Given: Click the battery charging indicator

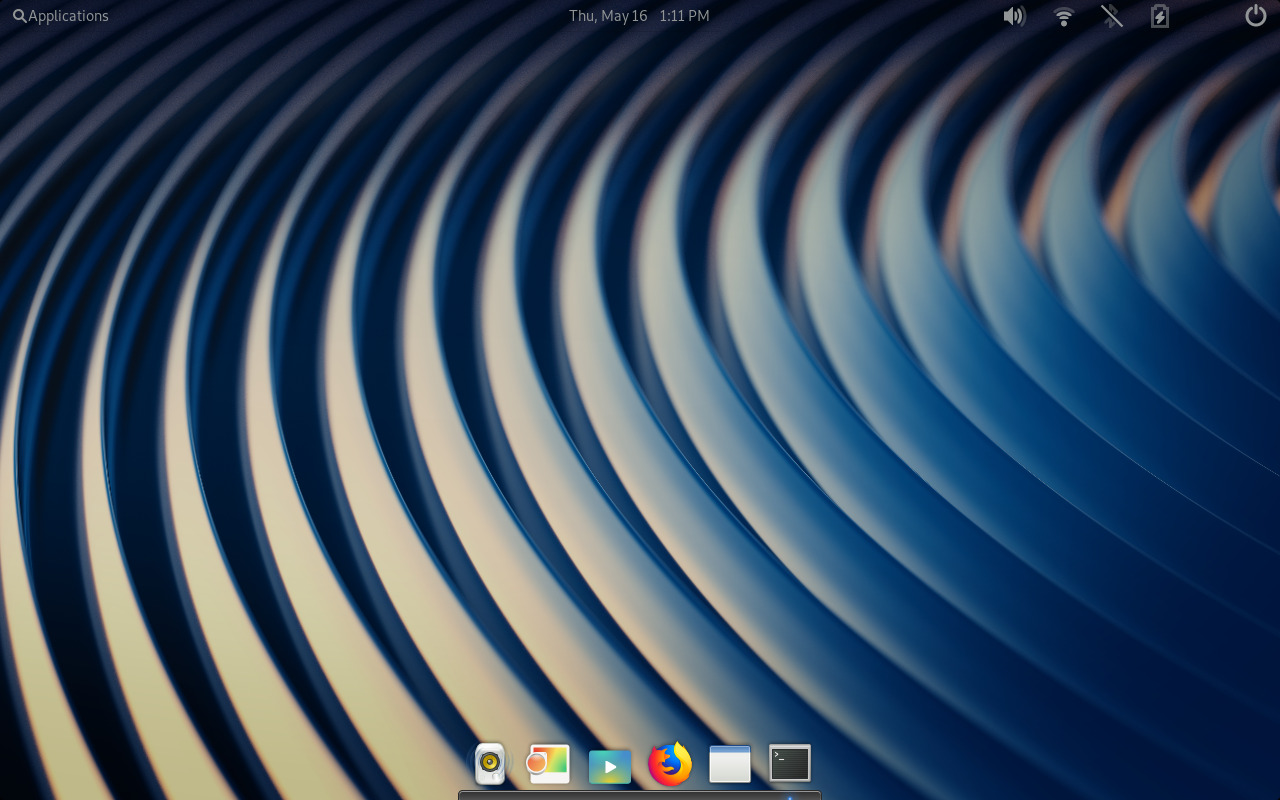Looking at the screenshot, I should (1159, 16).
